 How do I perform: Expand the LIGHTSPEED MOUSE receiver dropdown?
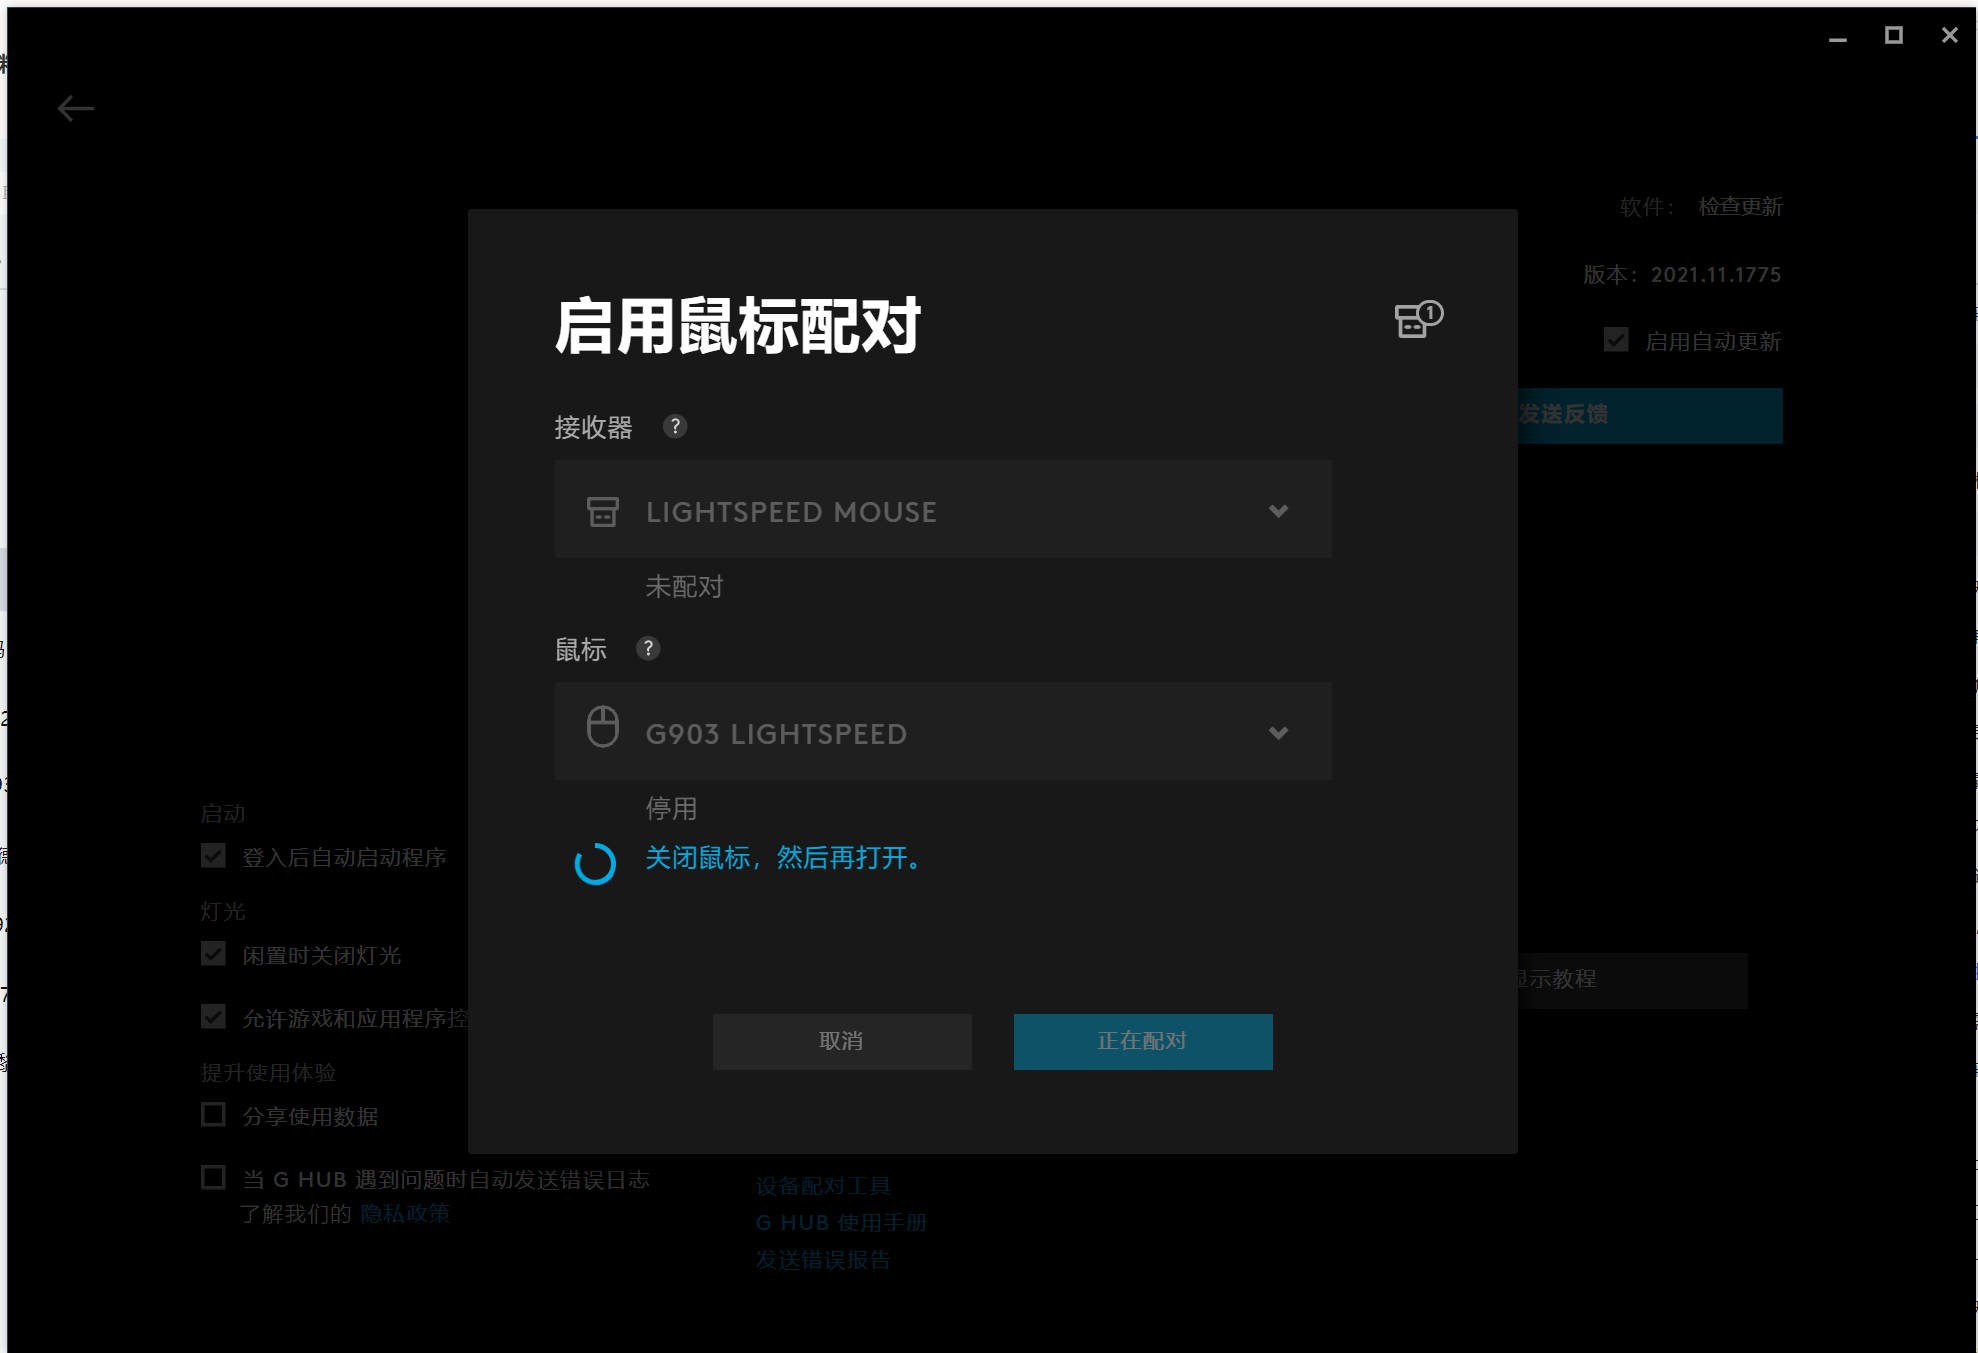click(1278, 511)
